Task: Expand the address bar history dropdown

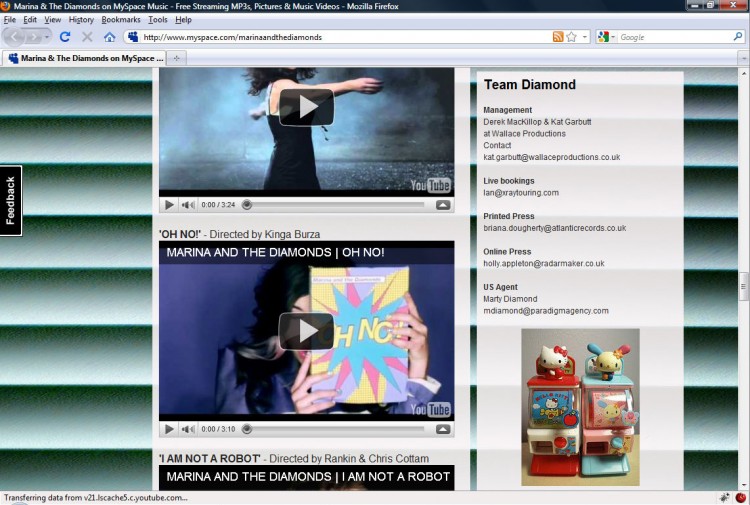Action: point(585,37)
